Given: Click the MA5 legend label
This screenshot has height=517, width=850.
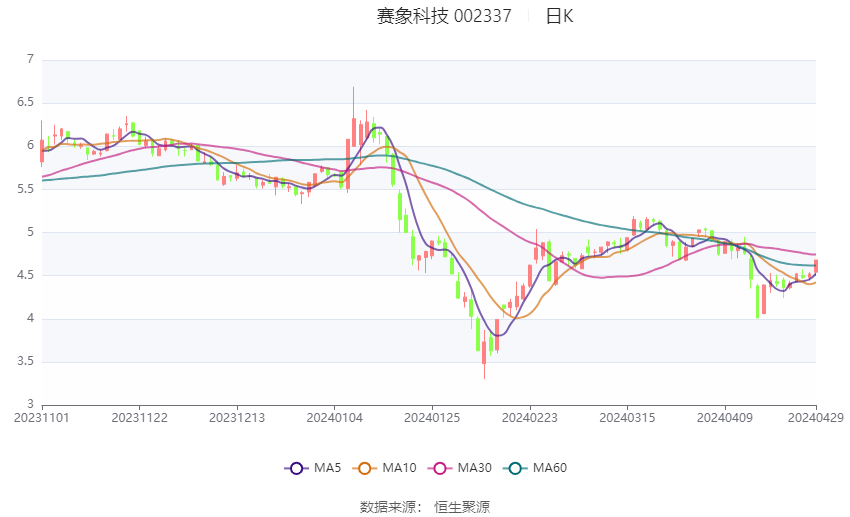Looking at the screenshot, I should point(327,468).
